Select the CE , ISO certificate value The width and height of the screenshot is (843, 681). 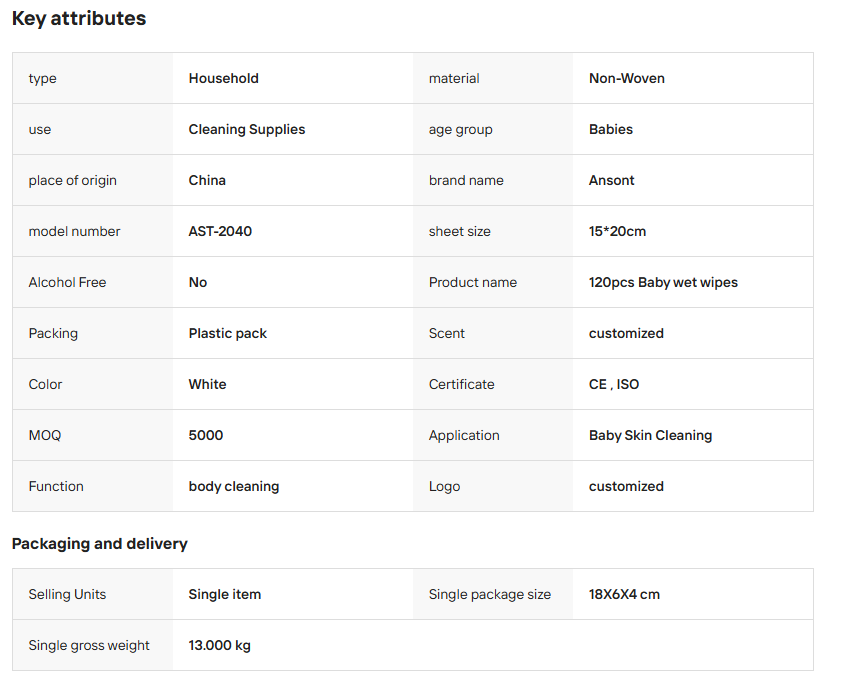(614, 385)
